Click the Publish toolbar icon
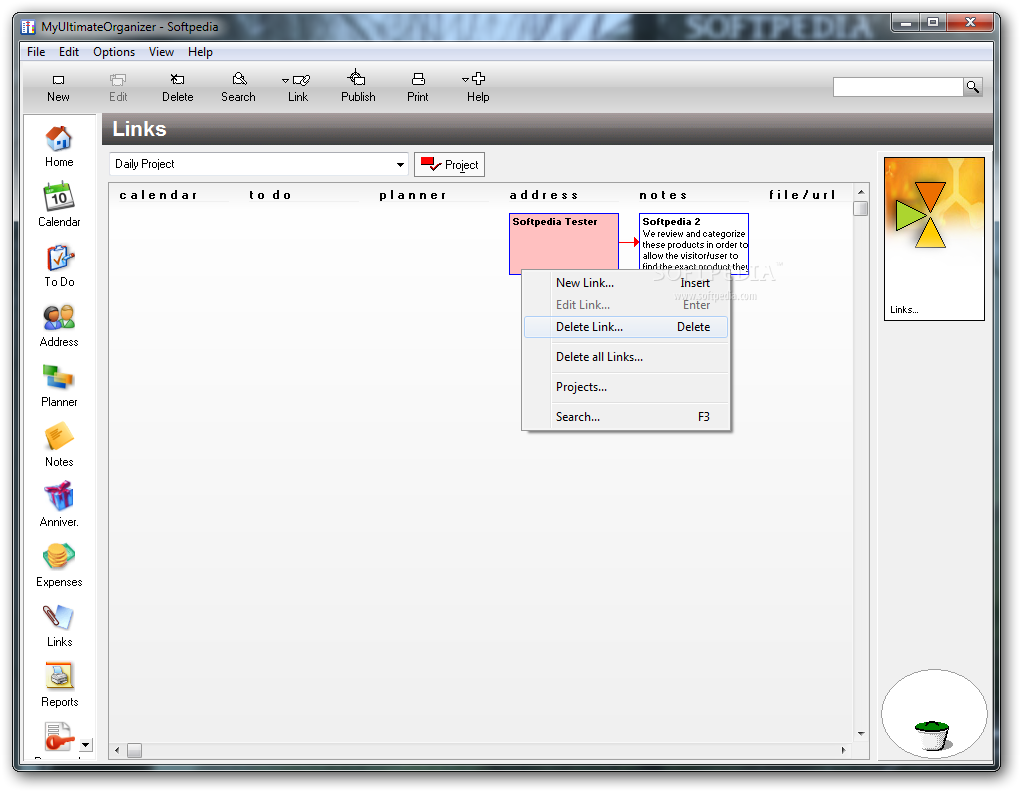The image size is (1021, 792). pos(357,87)
